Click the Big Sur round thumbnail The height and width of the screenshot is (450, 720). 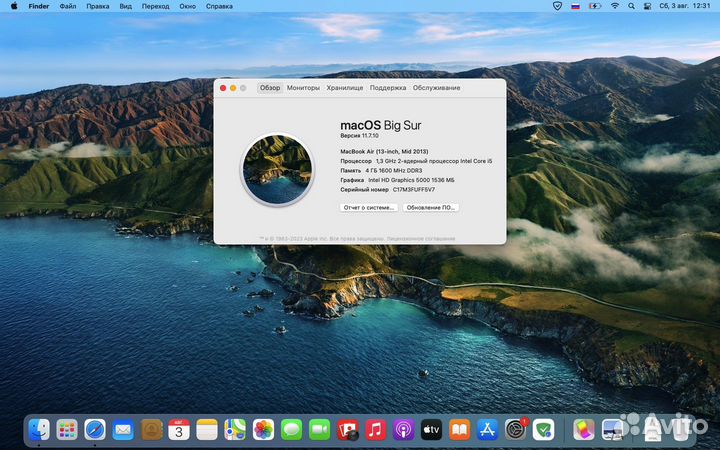[x=277, y=169]
